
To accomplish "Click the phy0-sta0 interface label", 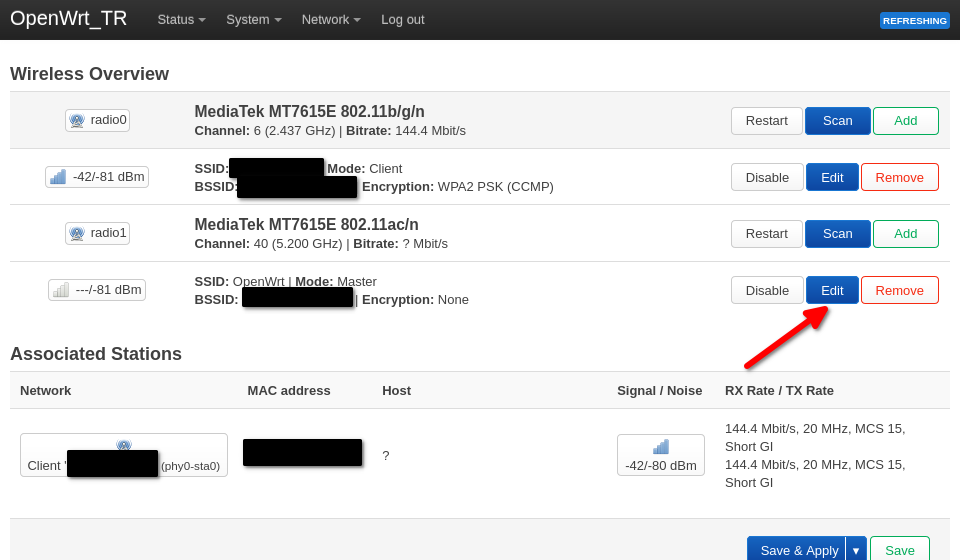I will pyautogui.click(x=190, y=466).
